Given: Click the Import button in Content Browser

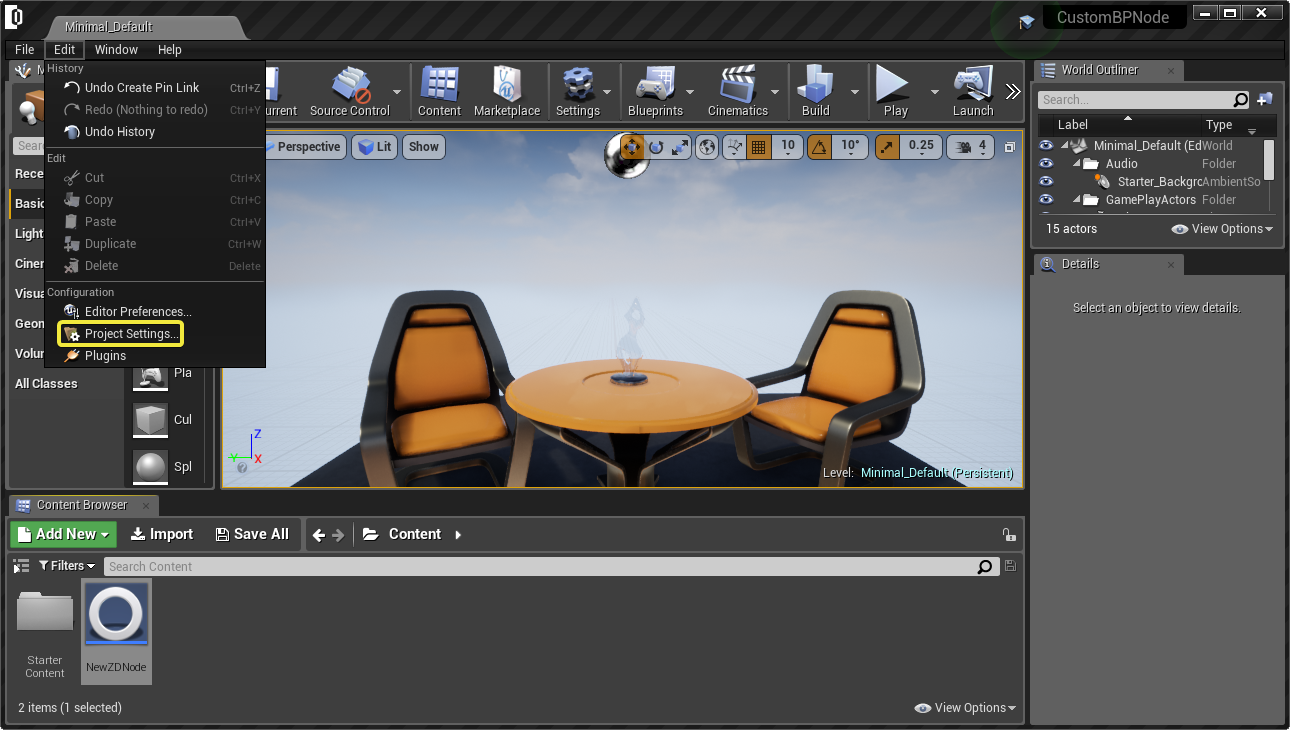Looking at the screenshot, I should 162,534.
